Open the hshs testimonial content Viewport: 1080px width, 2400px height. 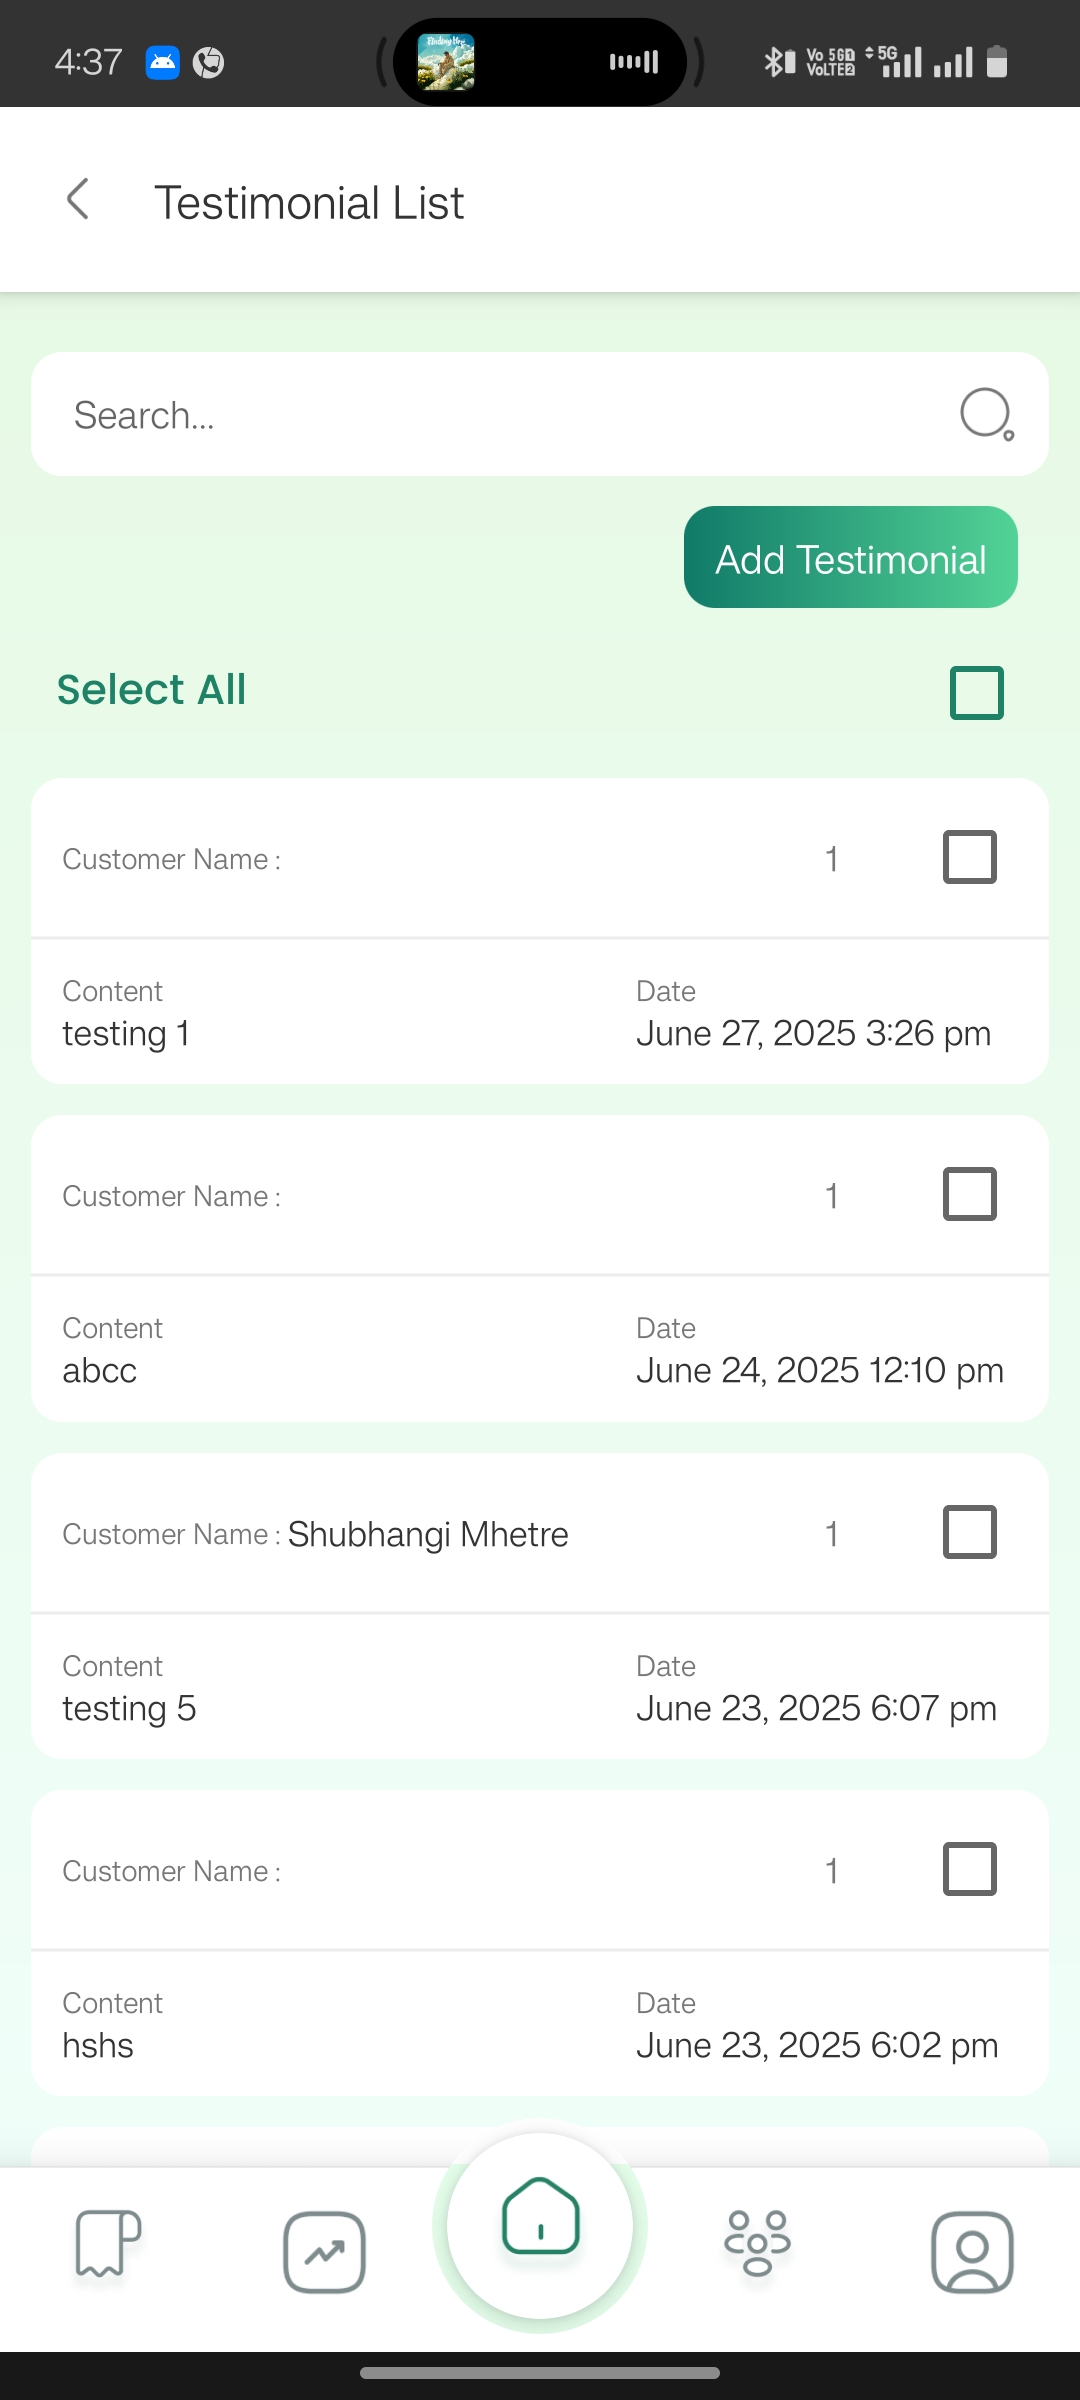tap(98, 2046)
